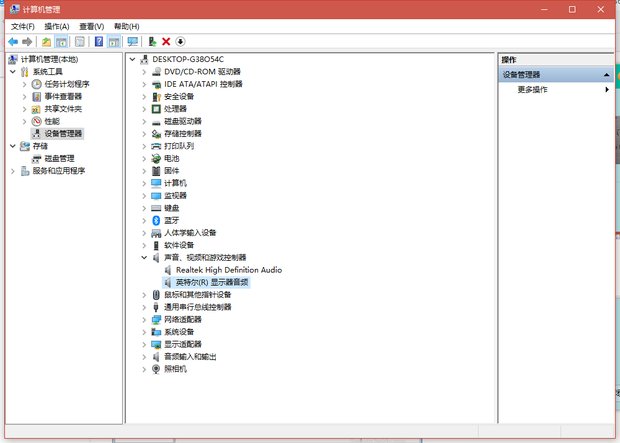Collapse the 声音、视频和游戏控制器 category
This screenshot has height=443, width=620.
pyautogui.click(x=145, y=257)
